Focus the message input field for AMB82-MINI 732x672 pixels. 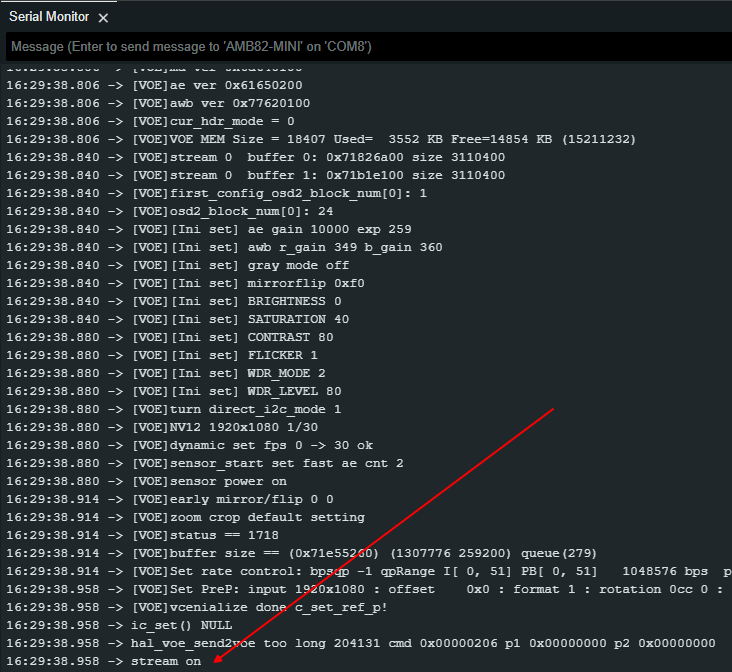(x=366, y=47)
